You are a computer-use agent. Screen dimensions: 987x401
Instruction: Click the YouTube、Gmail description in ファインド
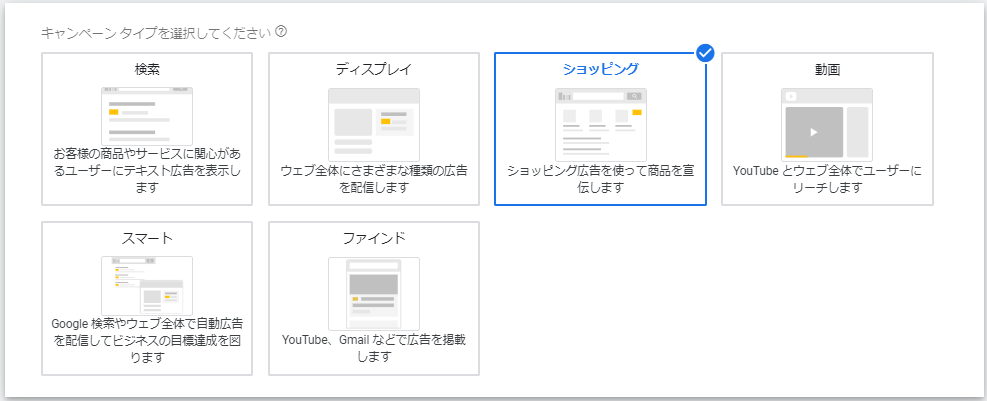(x=374, y=348)
